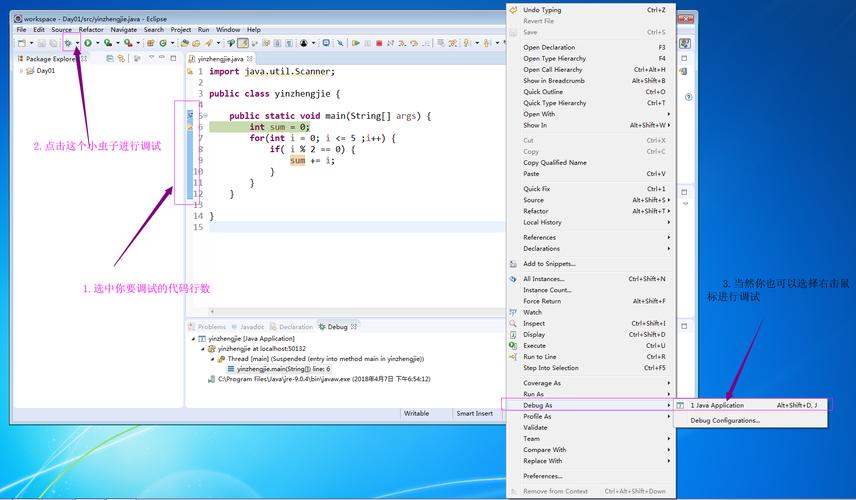The height and width of the screenshot is (500, 856).
Task: Click Link with Editor in Package Explorer
Action: pos(121,58)
